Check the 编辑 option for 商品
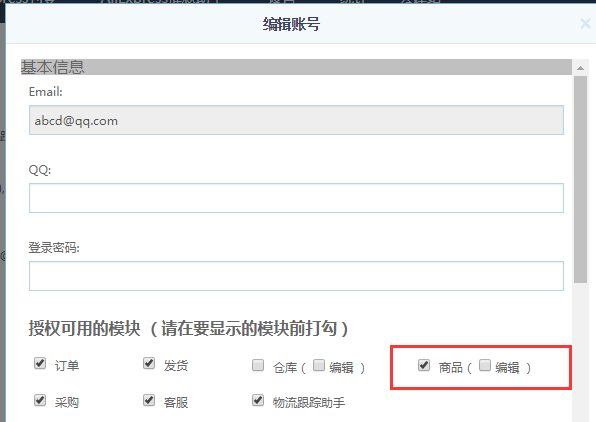 click(485, 365)
